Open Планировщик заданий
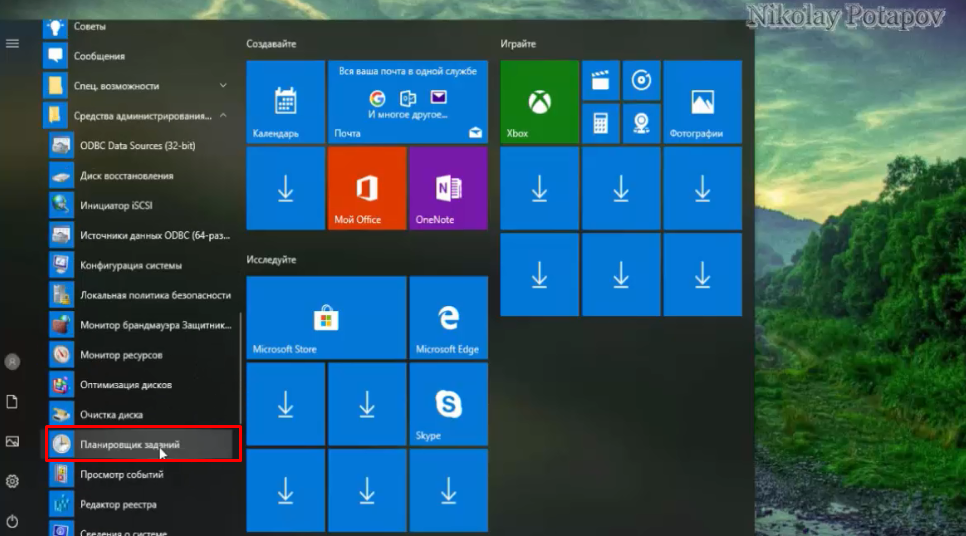Screen dimensions: 966x536 pos(141,444)
